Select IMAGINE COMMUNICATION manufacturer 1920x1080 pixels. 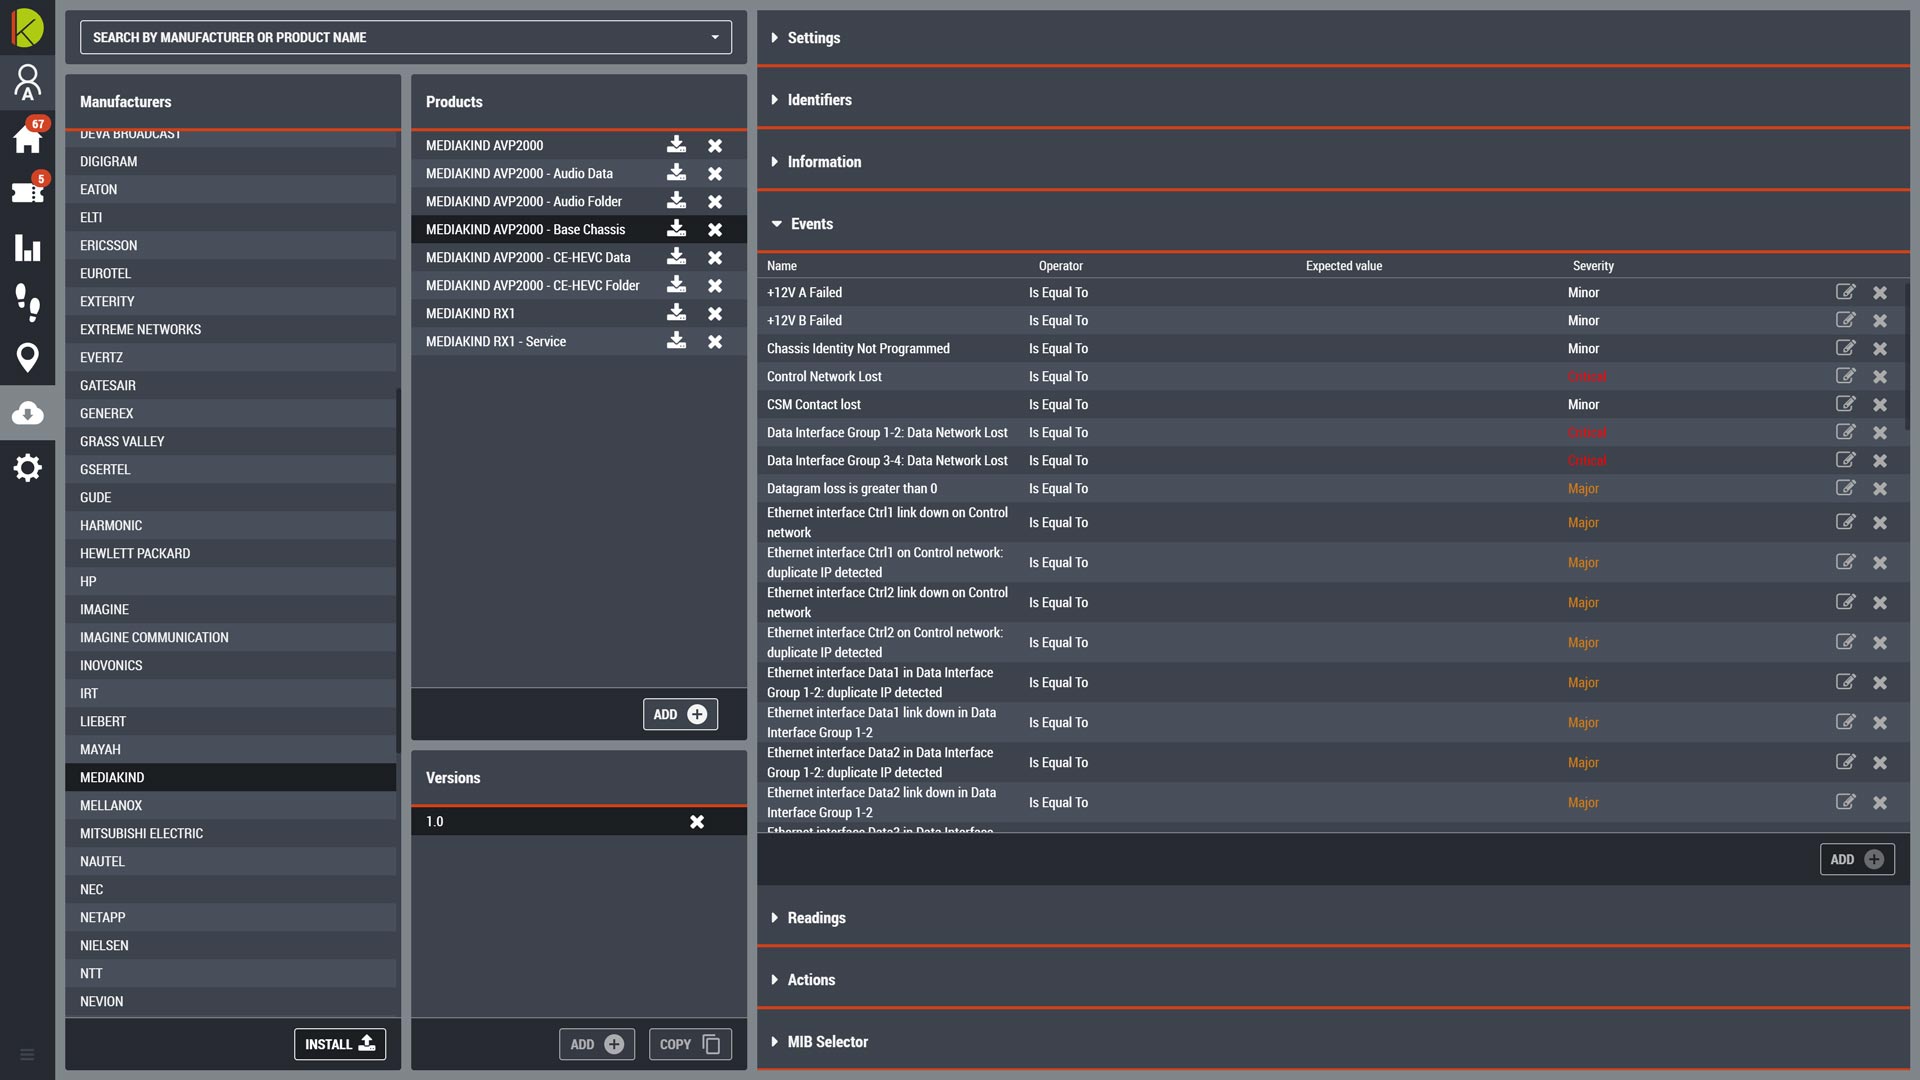click(231, 637)
